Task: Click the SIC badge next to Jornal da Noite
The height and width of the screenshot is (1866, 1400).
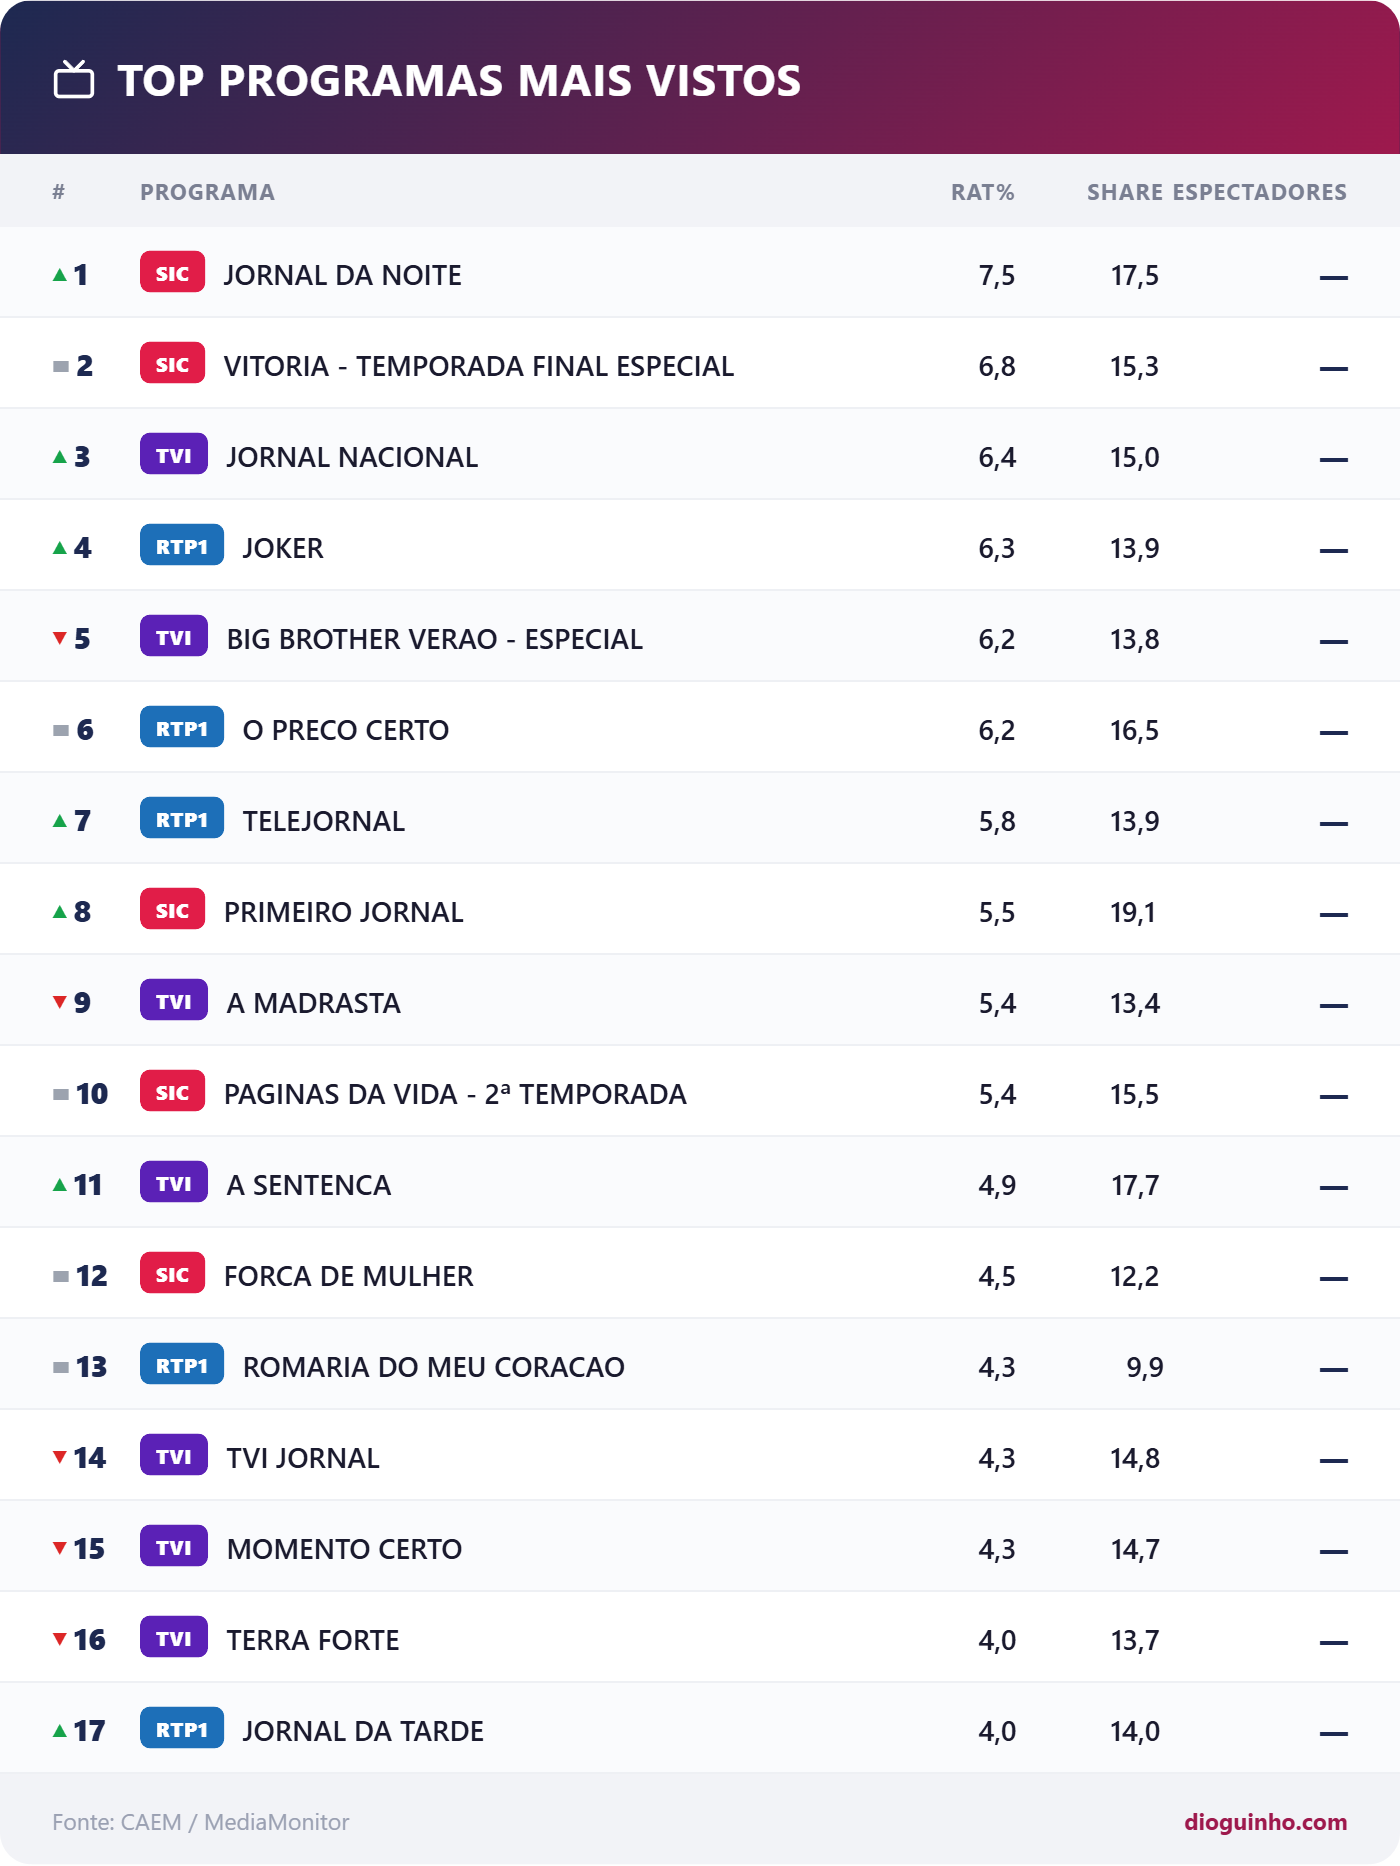Action: click(172, 273)
